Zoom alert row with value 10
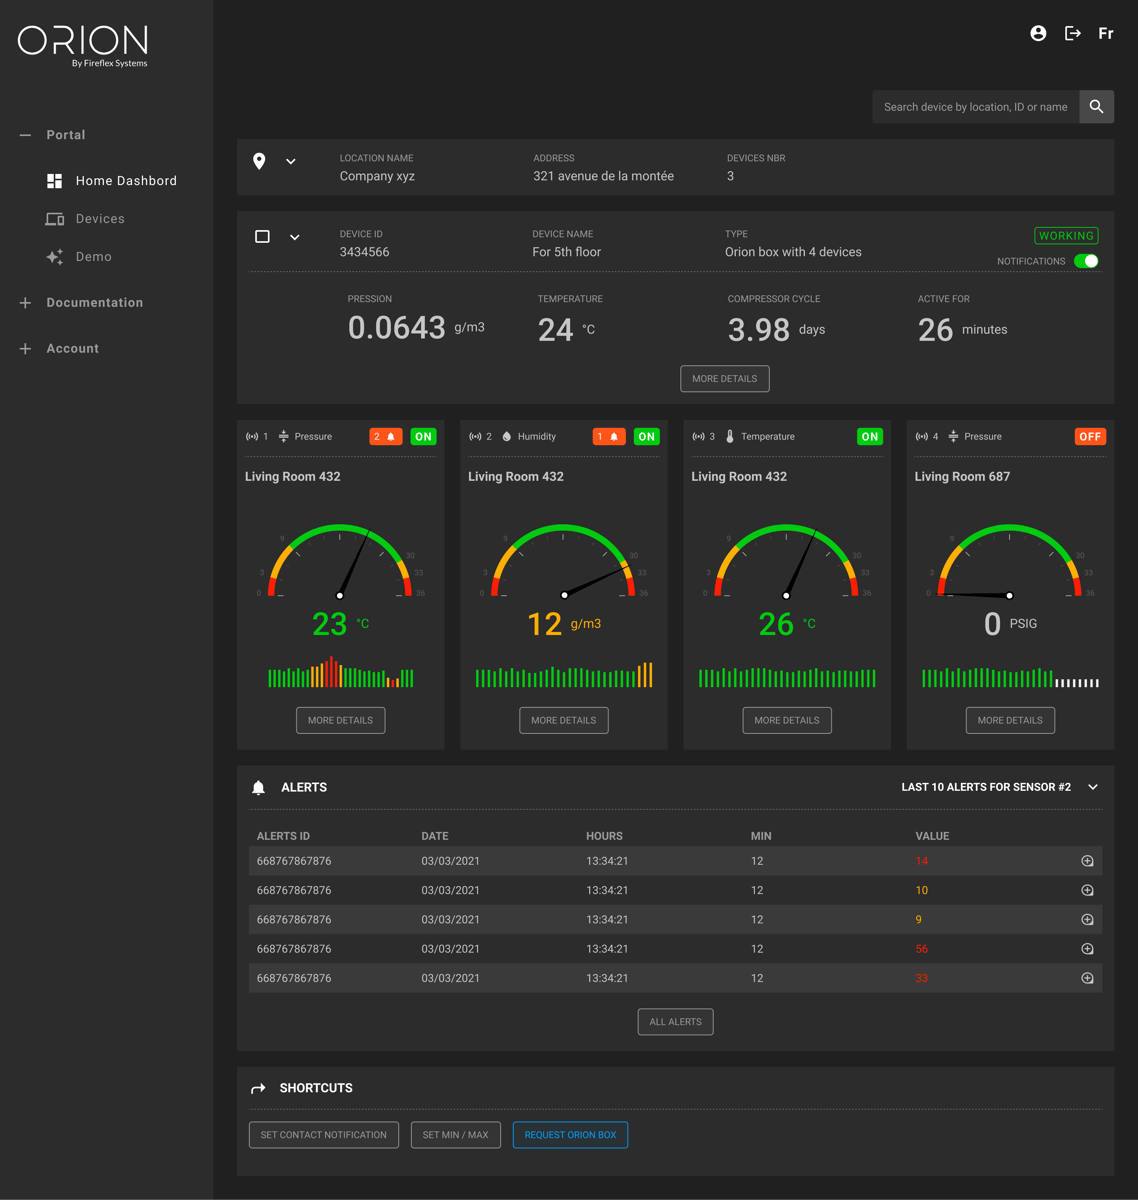The image size is (1138, 1200). tap(1087, 890)
